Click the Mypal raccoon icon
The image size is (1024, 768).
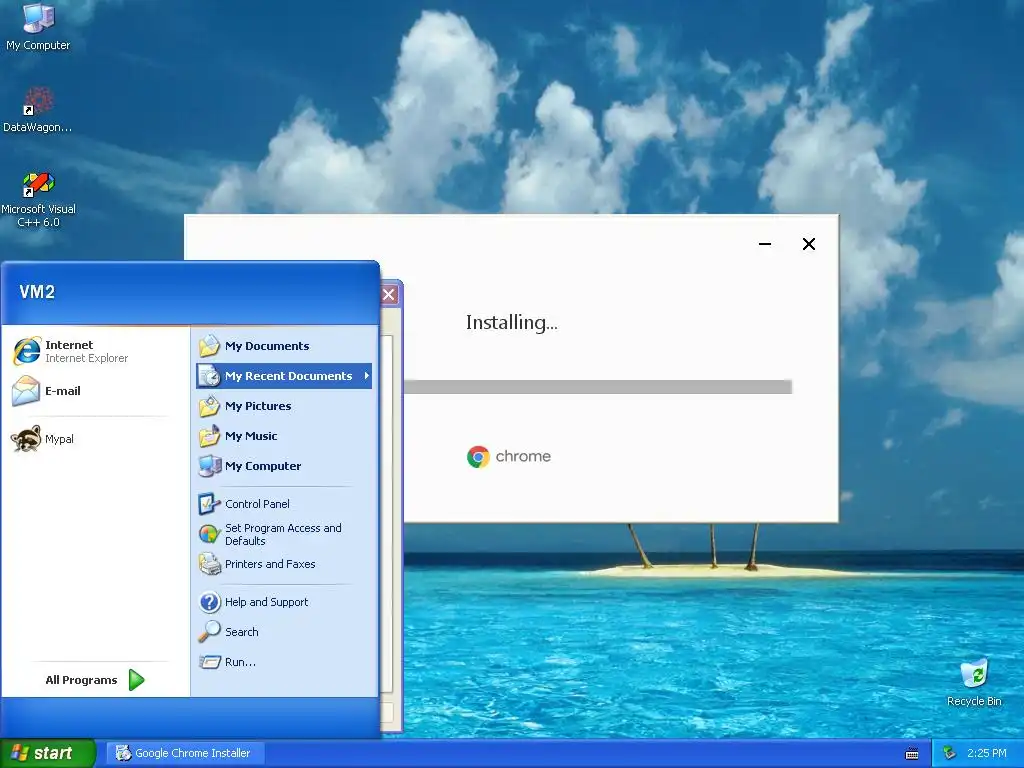pos(26,439)
